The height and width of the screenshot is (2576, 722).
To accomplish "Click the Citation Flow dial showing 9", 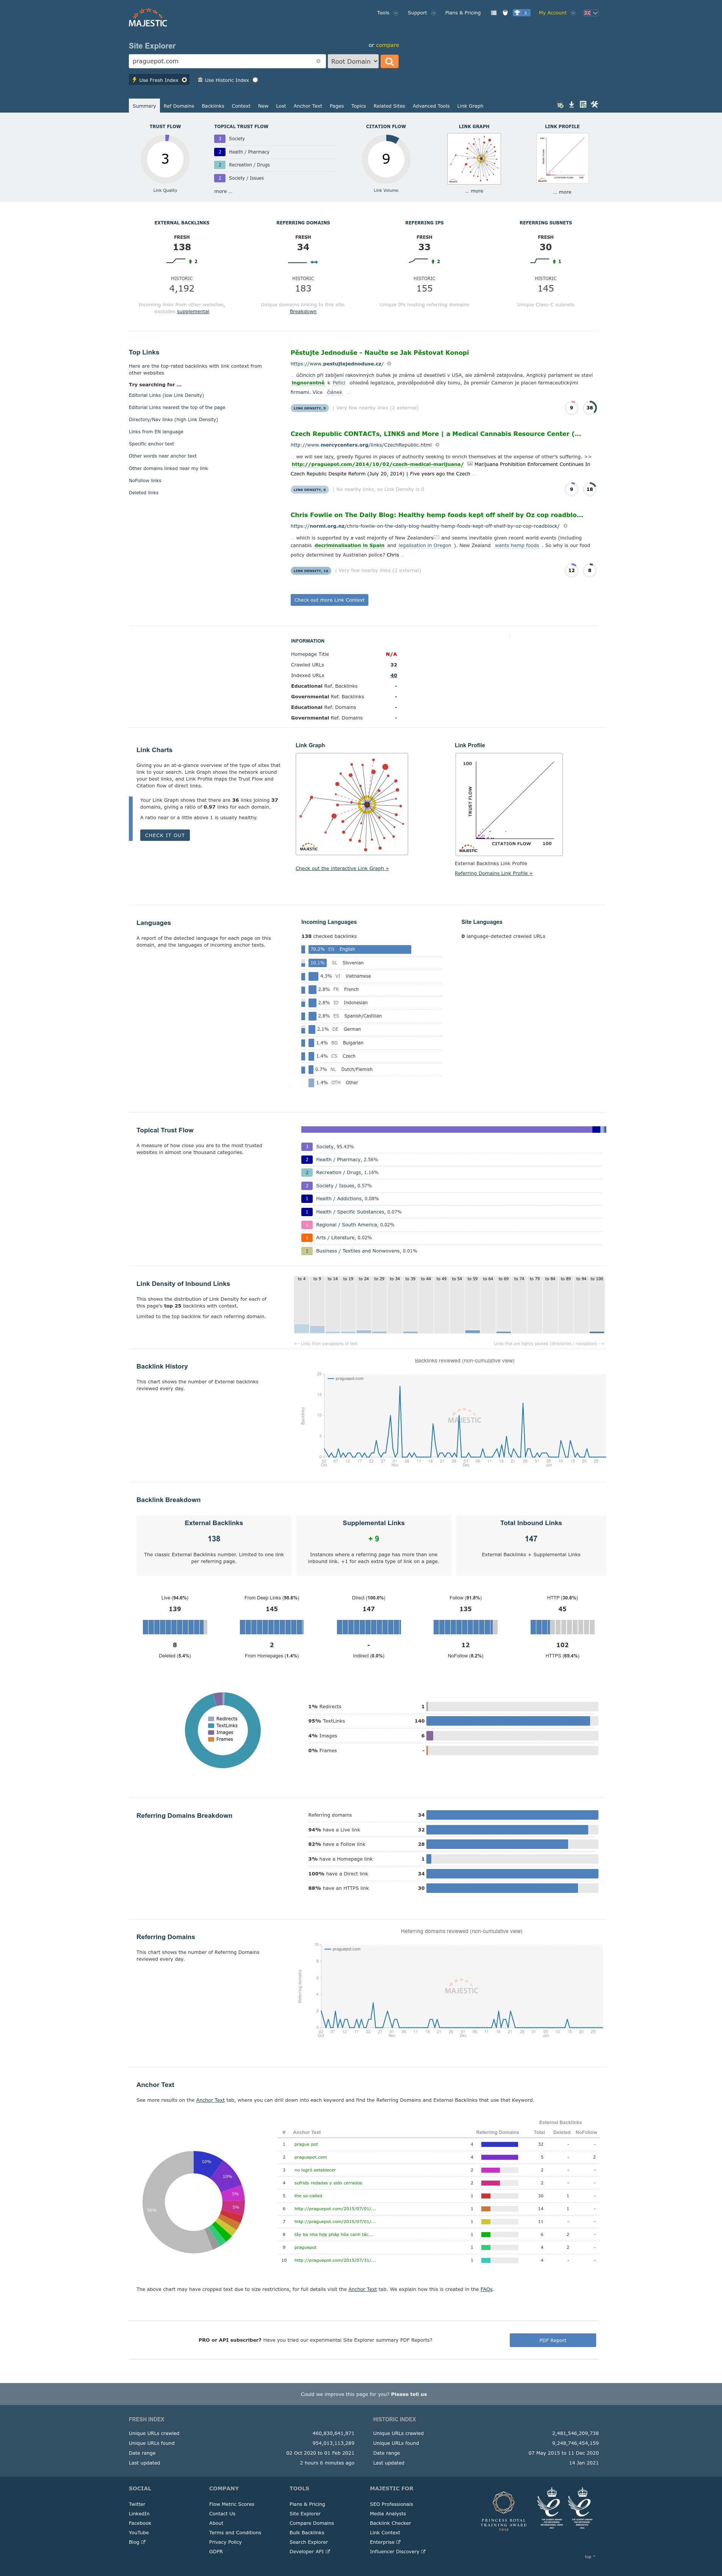I will point(386,158).
